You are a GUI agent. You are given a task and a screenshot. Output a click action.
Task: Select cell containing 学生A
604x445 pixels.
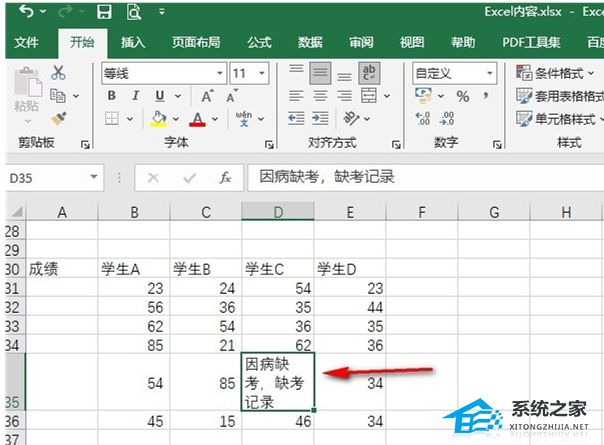click(x=134, y=269)
